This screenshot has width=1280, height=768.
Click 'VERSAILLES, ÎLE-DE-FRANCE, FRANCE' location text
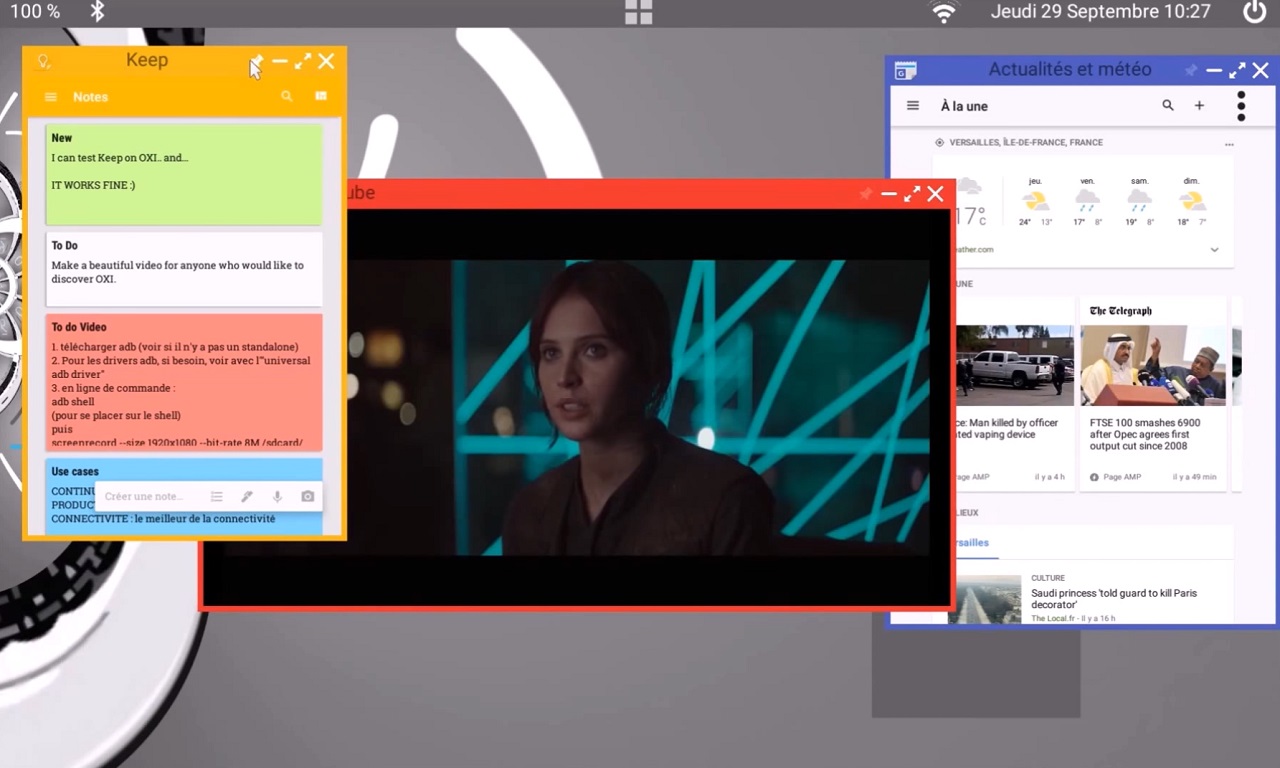tap(1026, 142)
